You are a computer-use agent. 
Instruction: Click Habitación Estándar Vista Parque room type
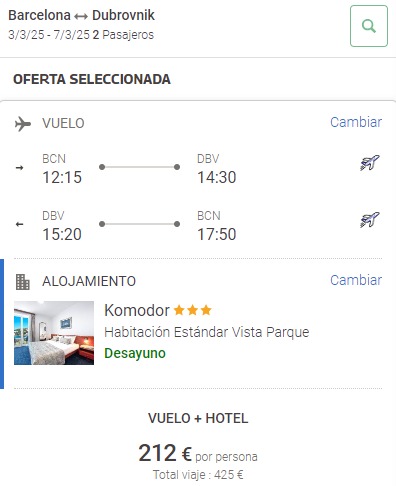[x=207, y=332]
